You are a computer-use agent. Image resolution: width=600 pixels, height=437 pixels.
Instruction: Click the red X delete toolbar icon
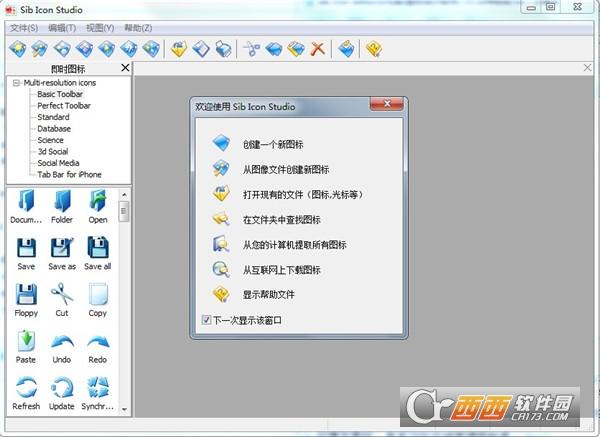coord(318,49)
